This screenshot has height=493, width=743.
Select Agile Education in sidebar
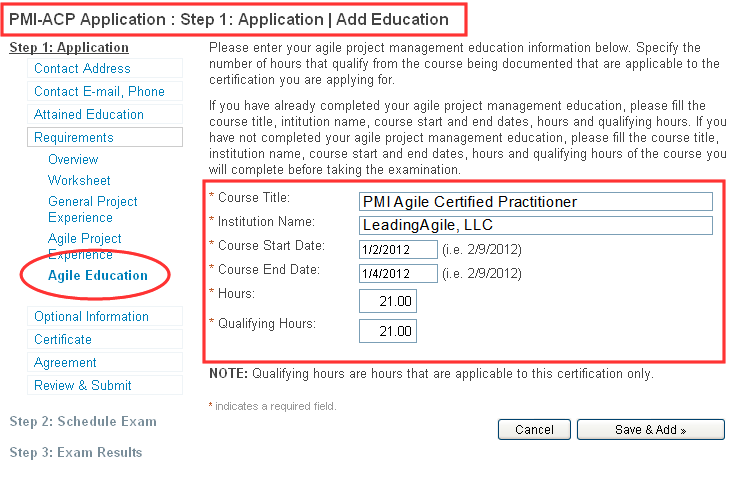[98, 275]
